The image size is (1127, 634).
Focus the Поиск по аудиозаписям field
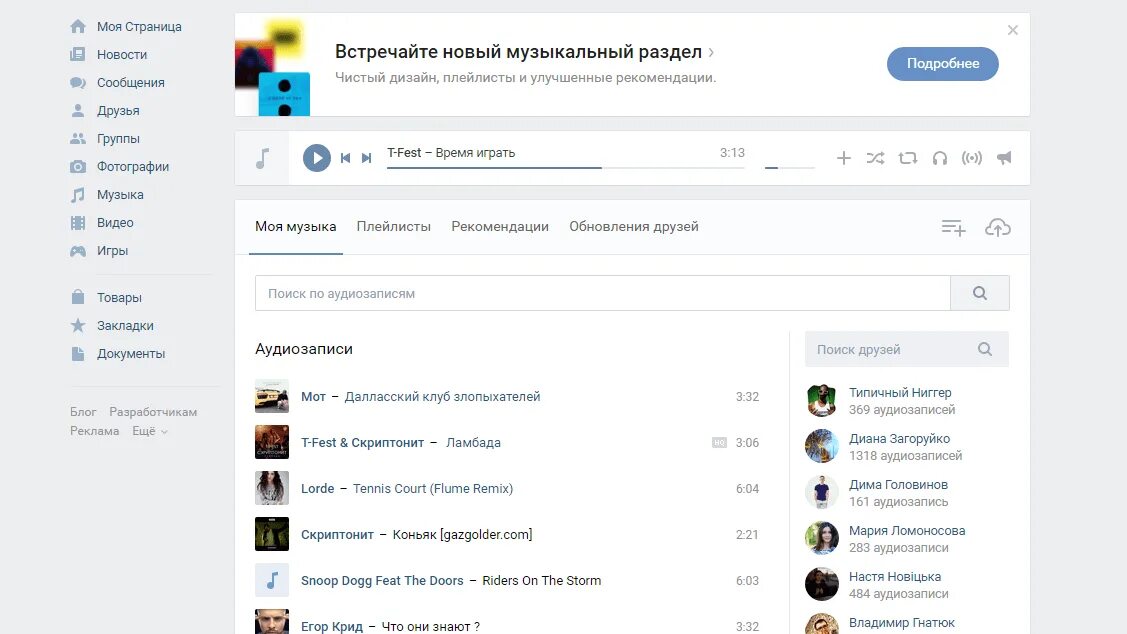click(602, 293)
